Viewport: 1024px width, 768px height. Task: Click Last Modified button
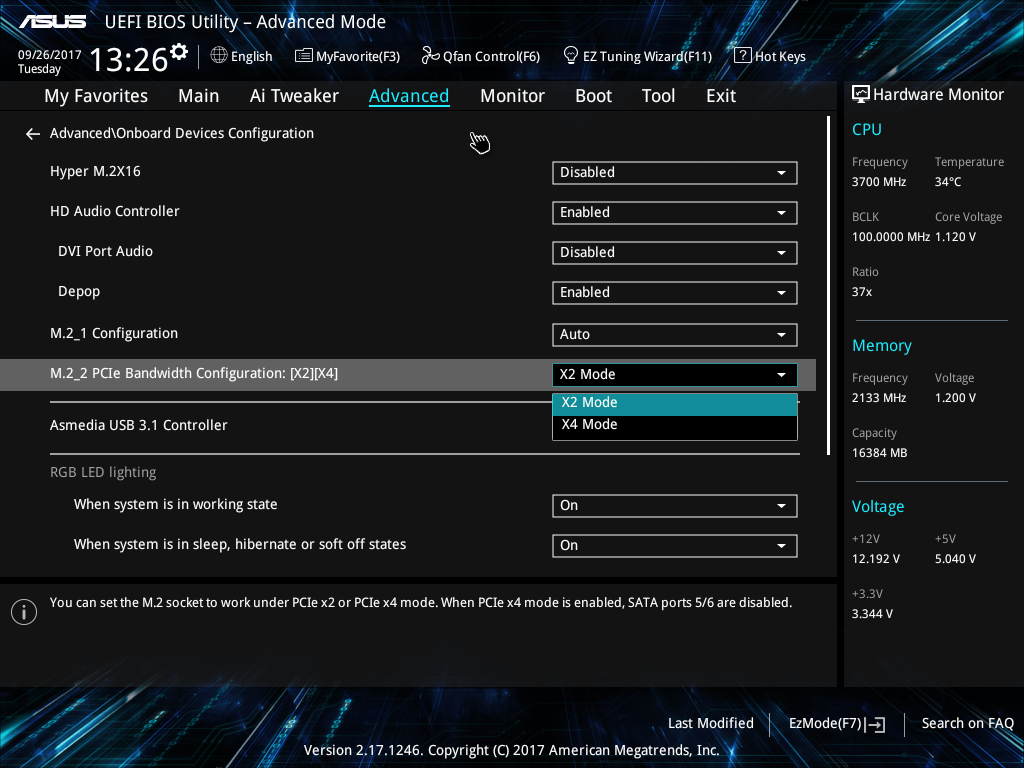coord(711,724)
